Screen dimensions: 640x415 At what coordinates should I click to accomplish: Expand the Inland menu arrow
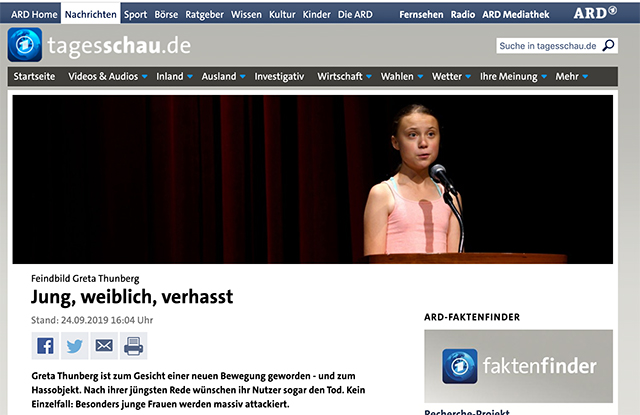click(x=190, y=76)
